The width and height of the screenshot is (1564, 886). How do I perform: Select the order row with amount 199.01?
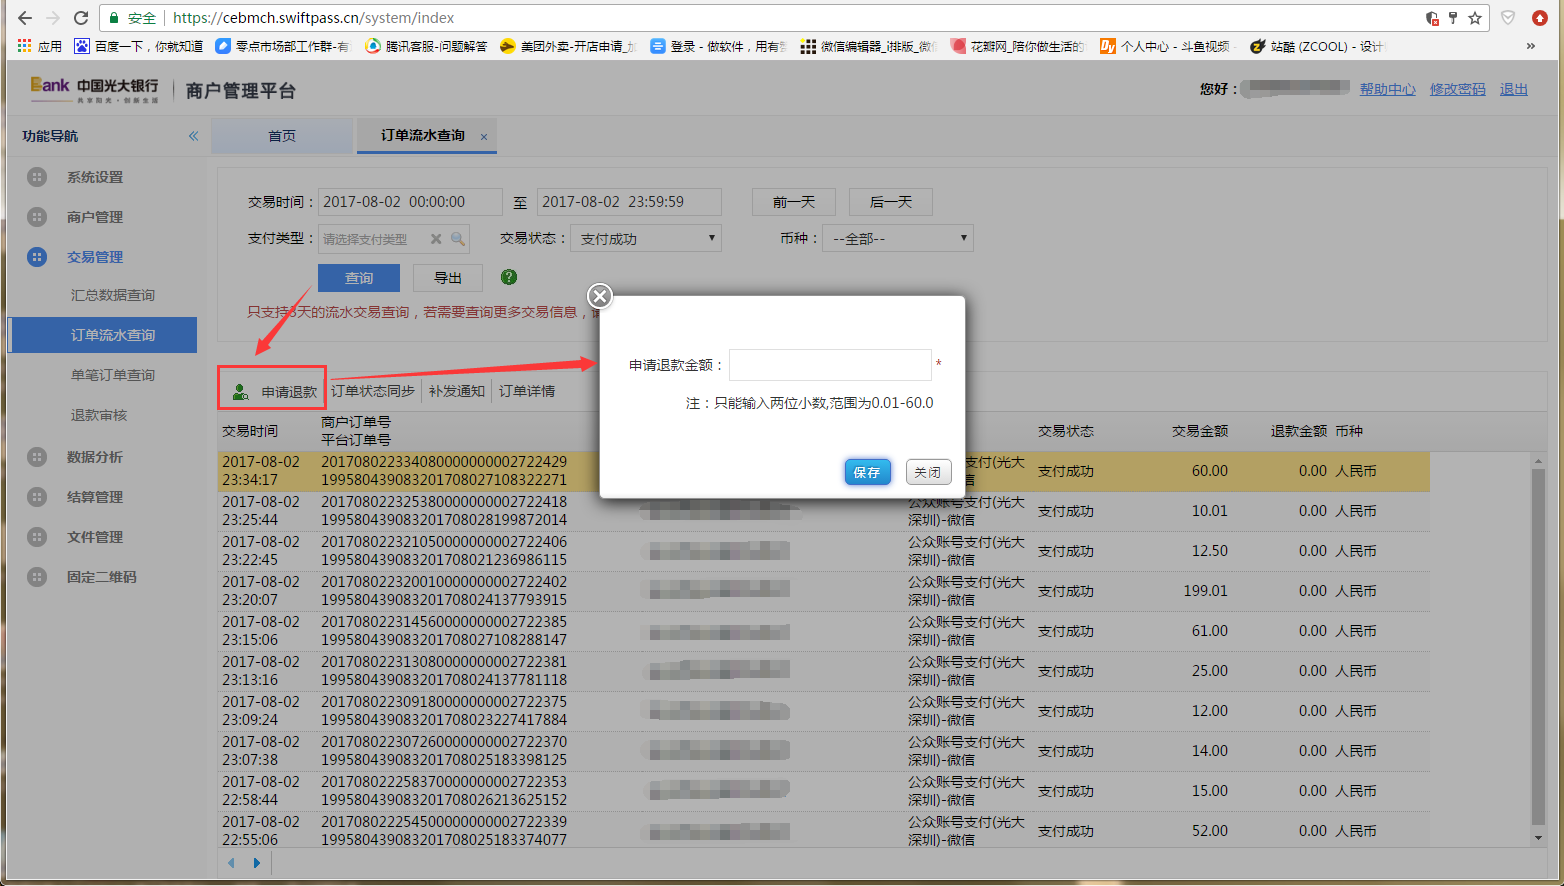[x=823, y=591]
